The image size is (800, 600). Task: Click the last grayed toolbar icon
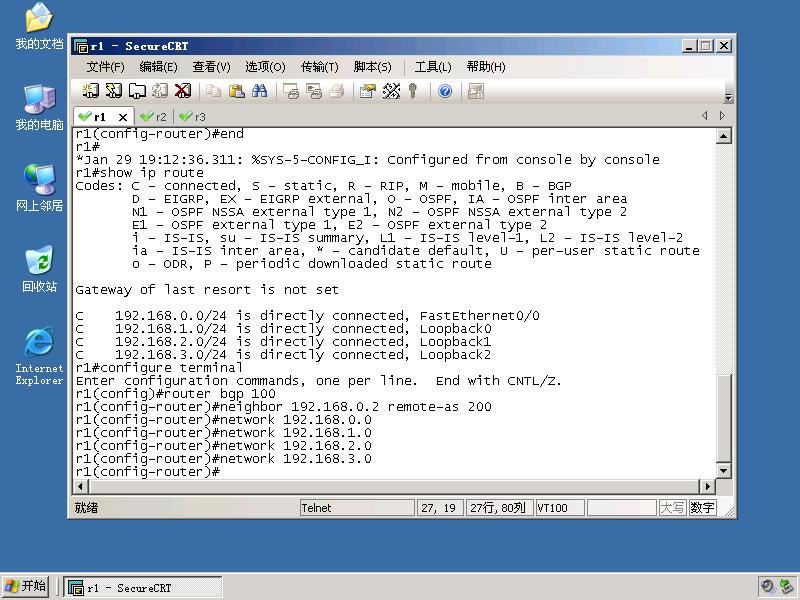(x=476, y=91)
